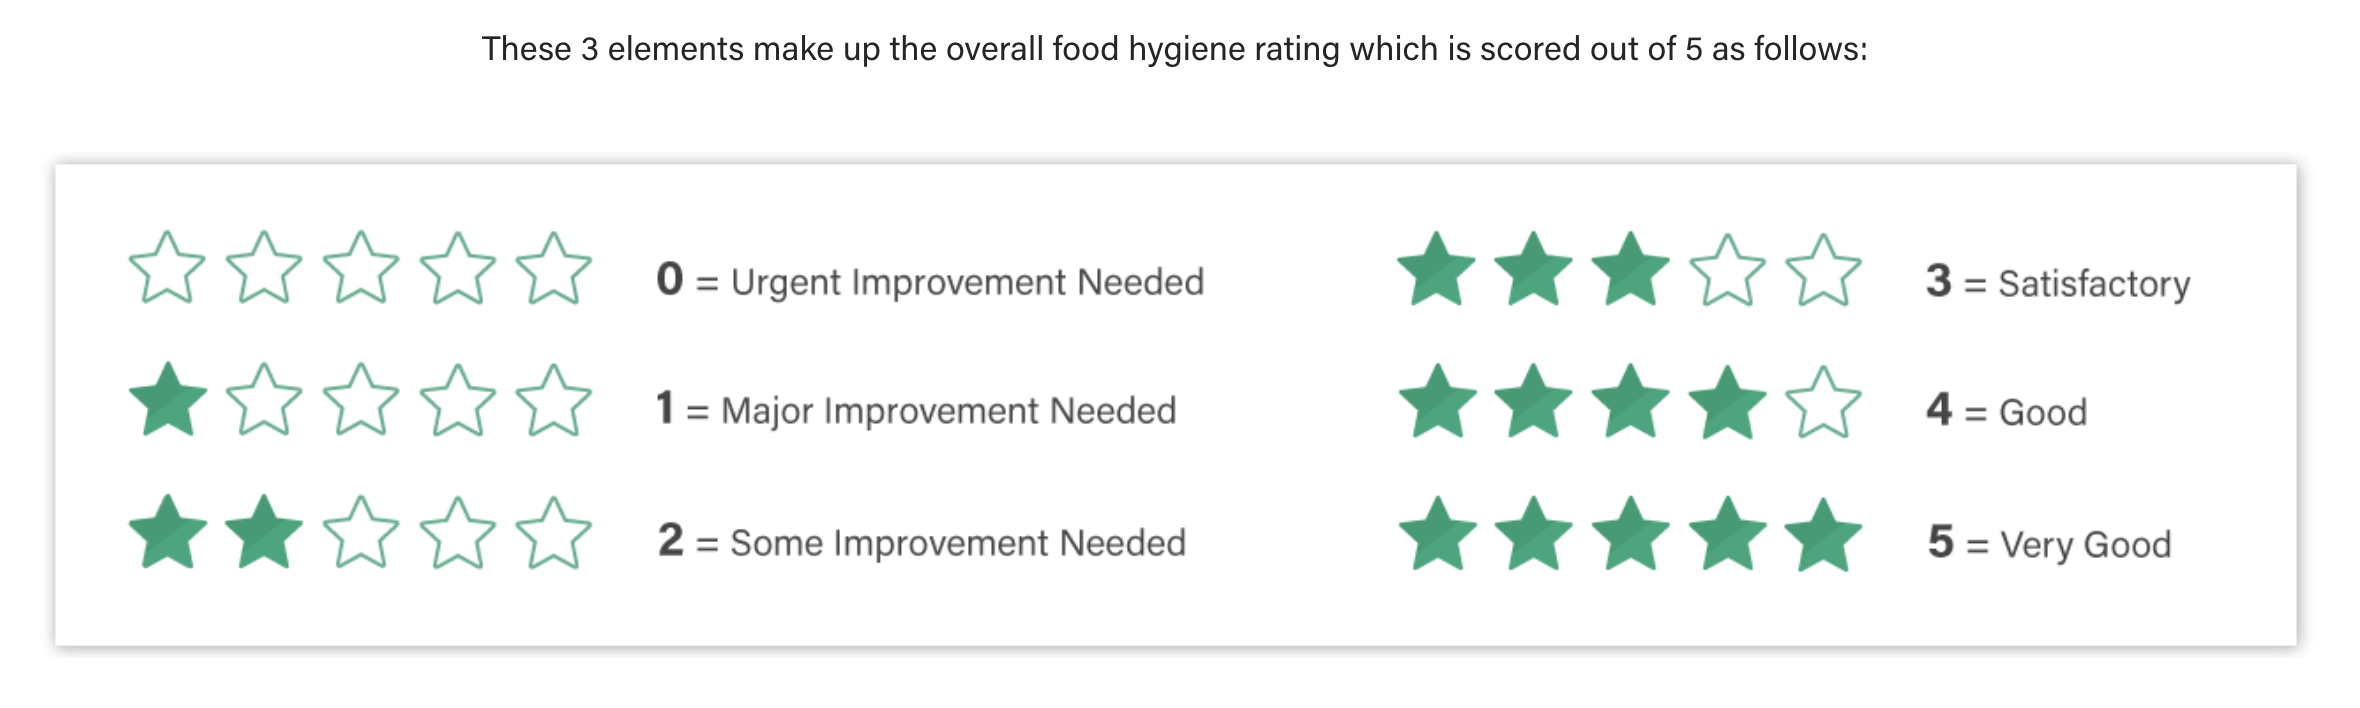Viewport: 2360px width, 708px height.
Task: Click the fifth empty star in the Urgent Improvement row
Action: coord(553,268)
